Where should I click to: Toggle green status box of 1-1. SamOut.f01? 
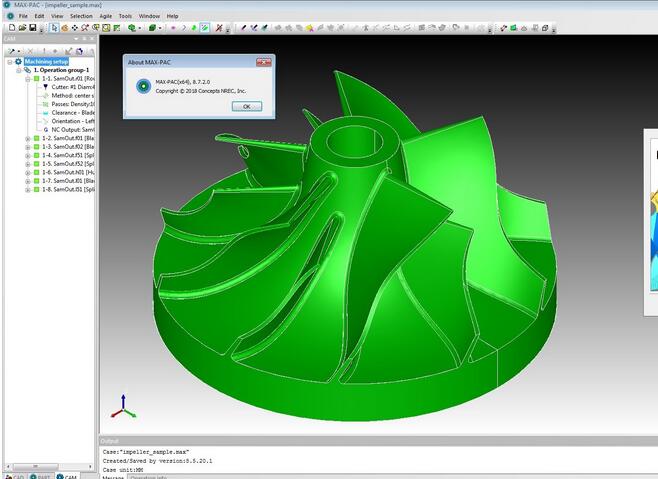point(37,79)
